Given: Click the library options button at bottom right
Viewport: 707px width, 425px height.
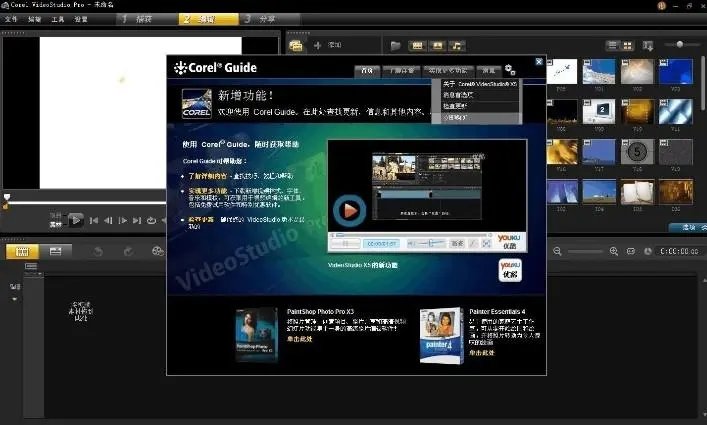Looking at the screenshot, I should point(688,228).
